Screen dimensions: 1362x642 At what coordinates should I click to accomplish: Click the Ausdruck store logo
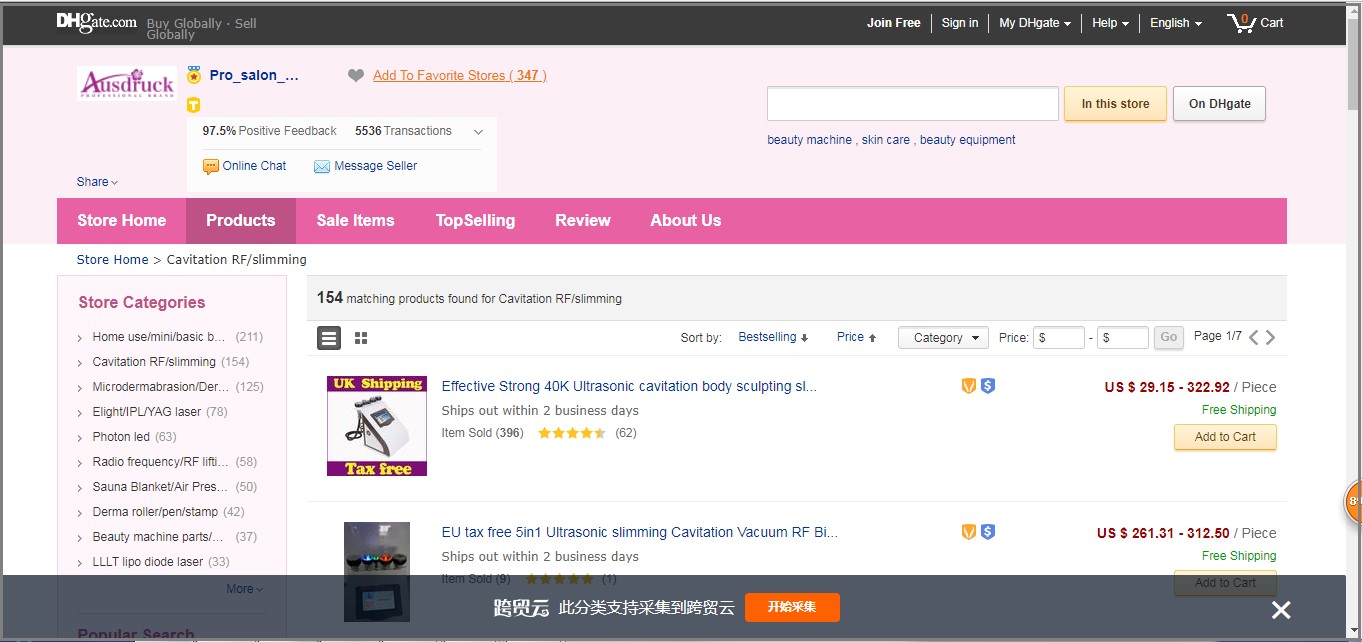(x=127, y=83)
